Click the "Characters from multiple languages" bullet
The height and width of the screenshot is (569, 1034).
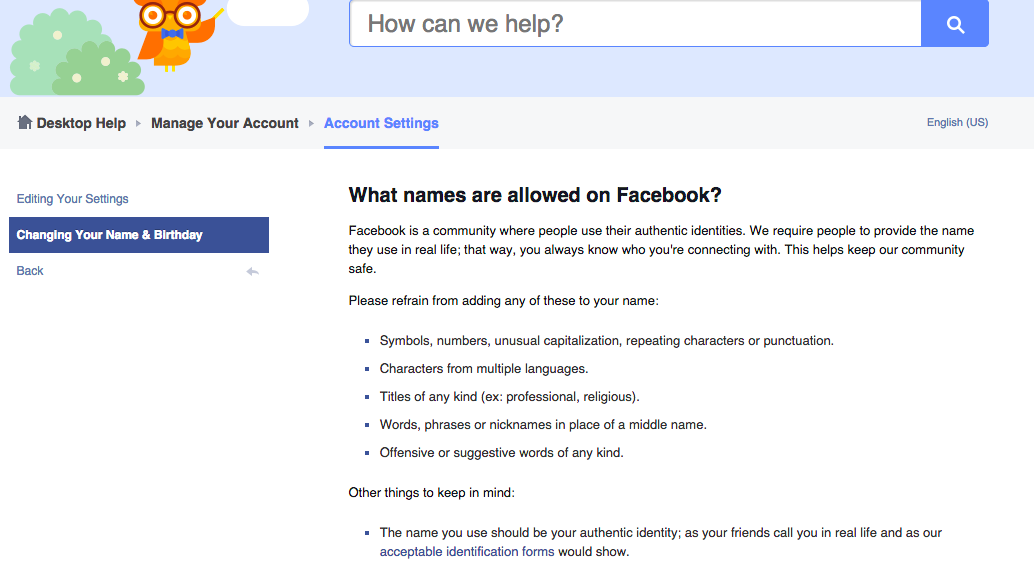[x=484, y=369]
